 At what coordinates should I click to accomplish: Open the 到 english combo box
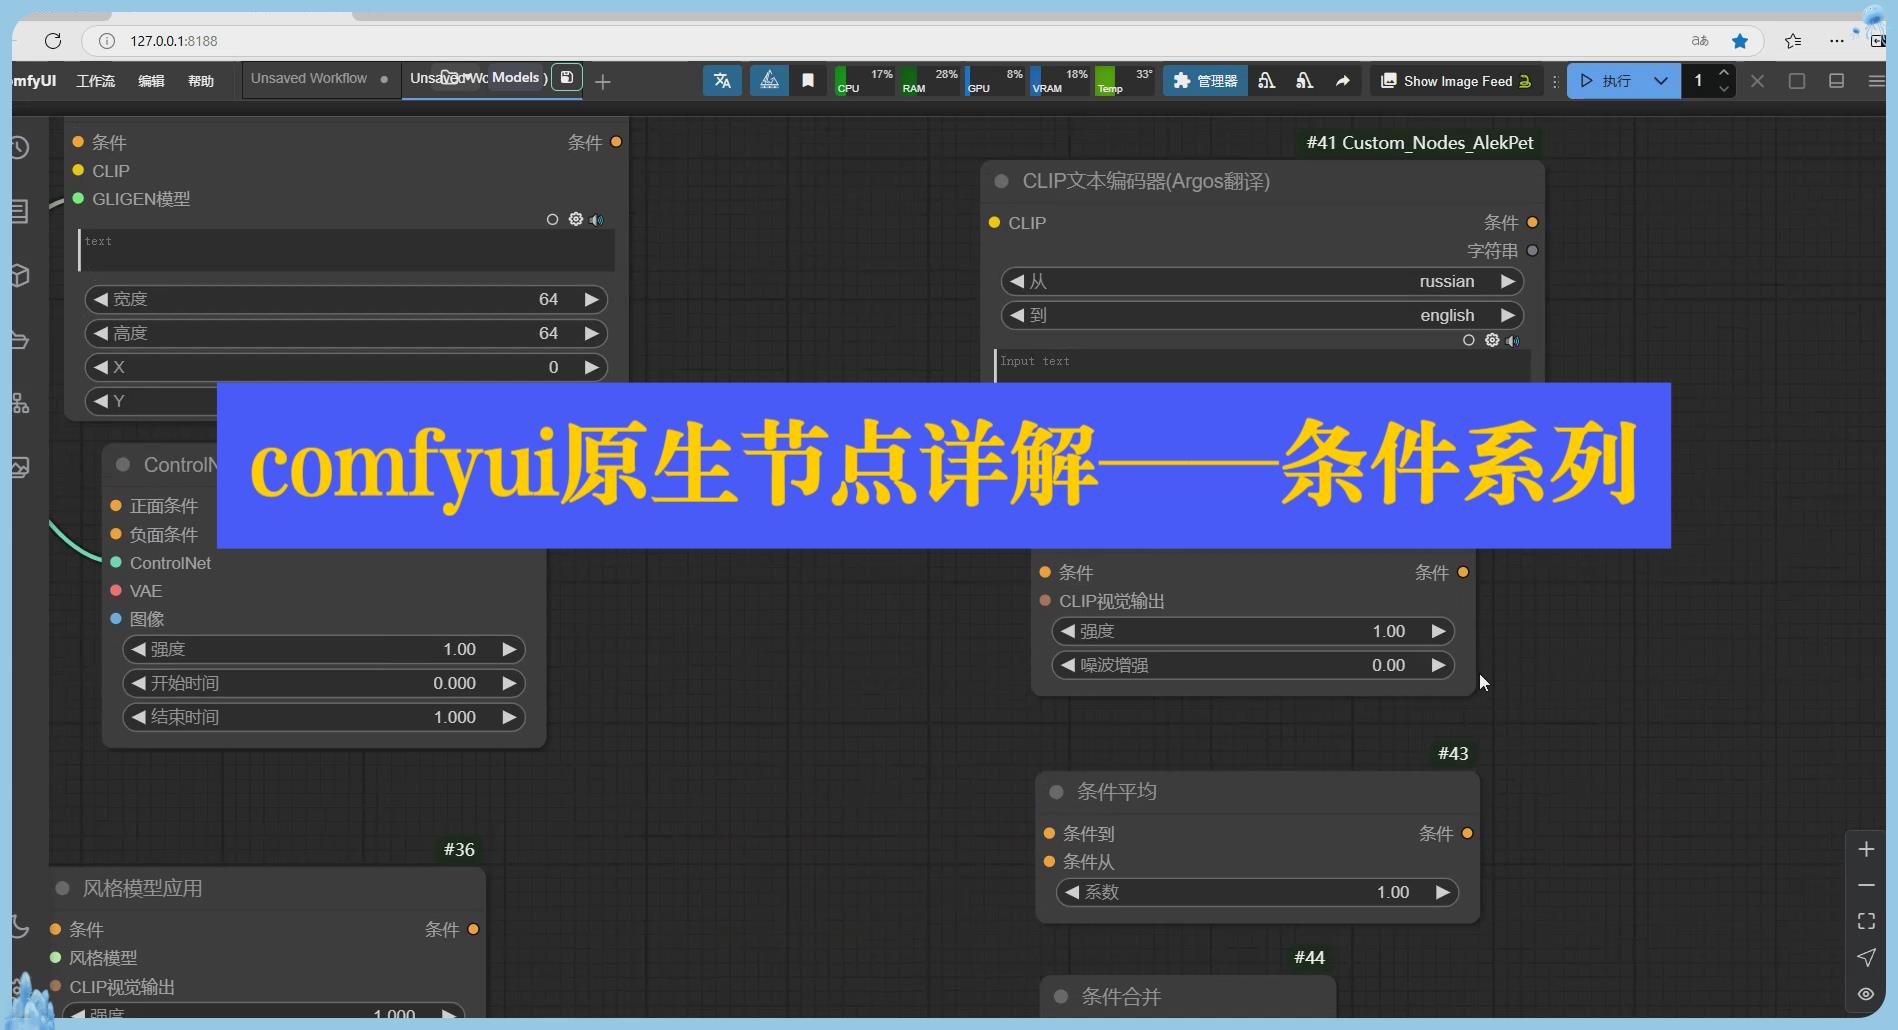1262,315
